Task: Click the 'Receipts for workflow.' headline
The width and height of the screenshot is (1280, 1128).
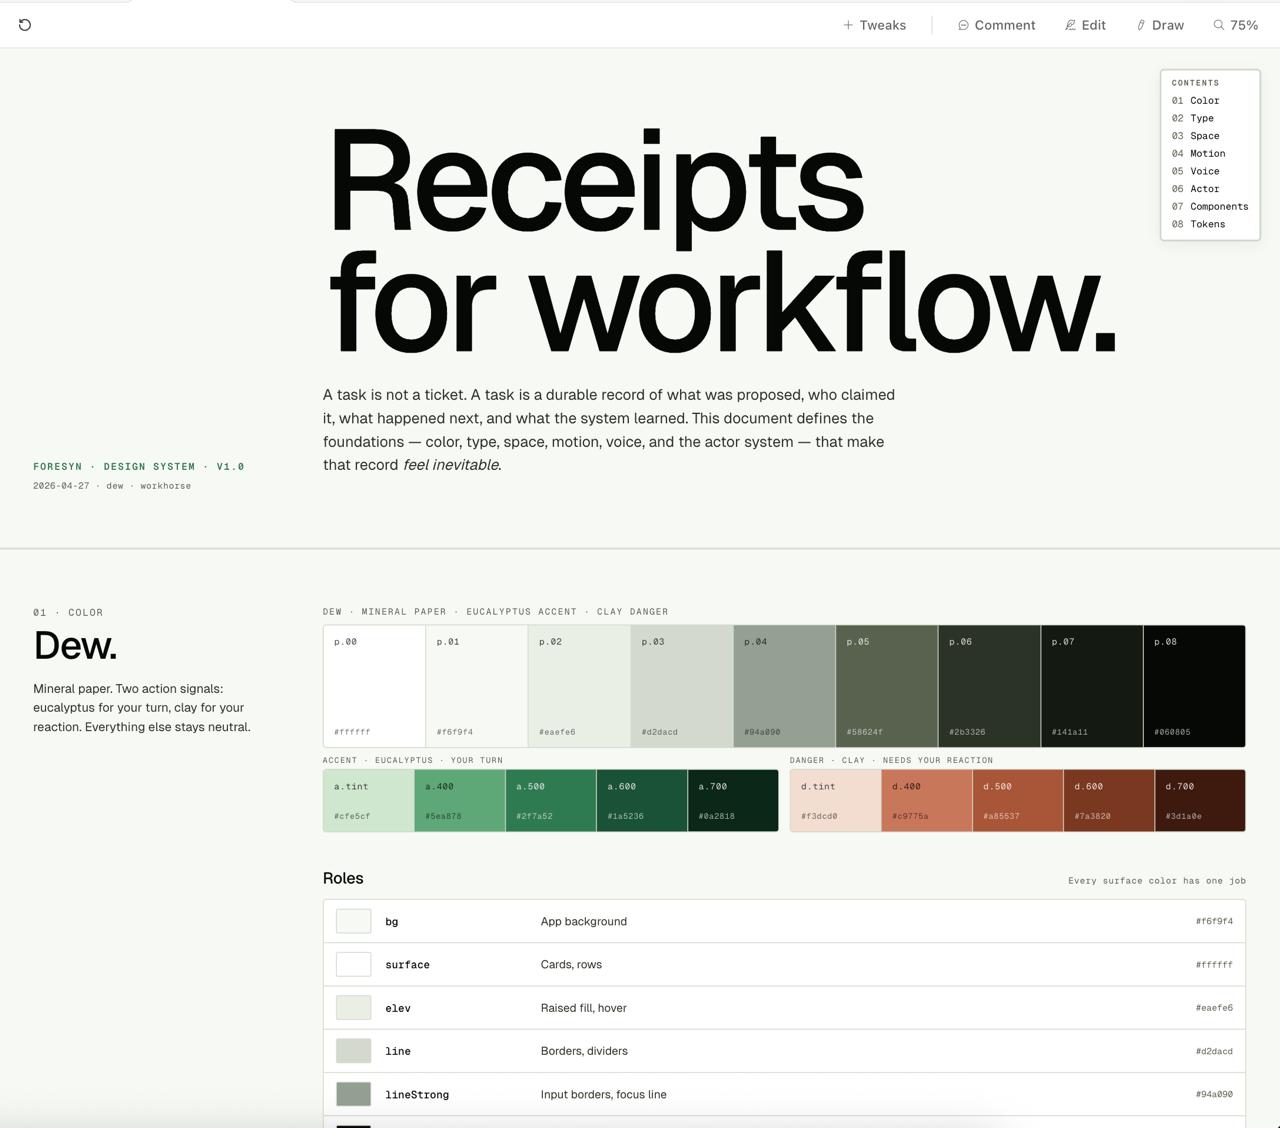Action: [x=722, y=240]
